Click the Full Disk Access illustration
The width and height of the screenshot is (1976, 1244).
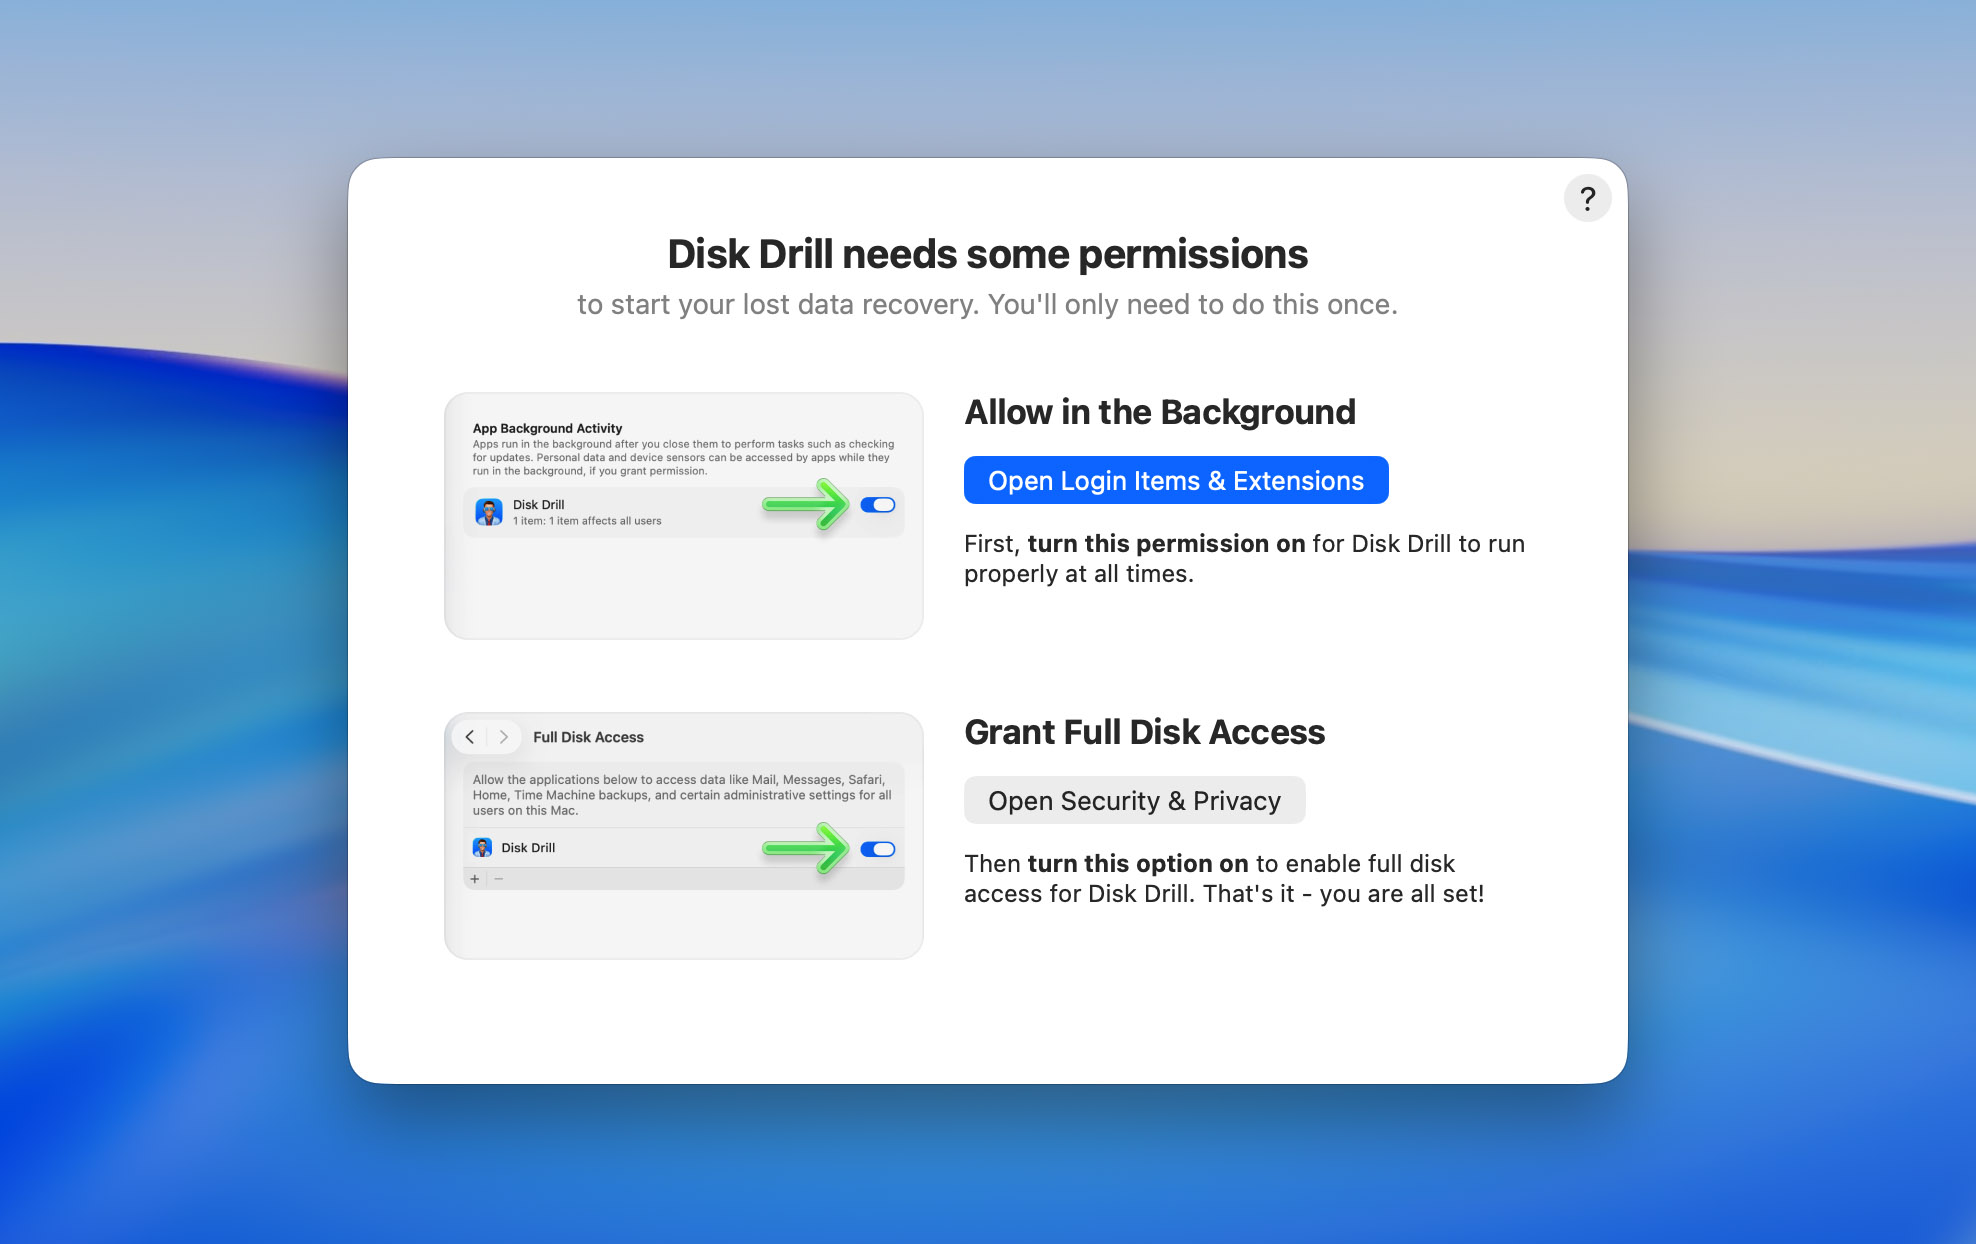683,836
